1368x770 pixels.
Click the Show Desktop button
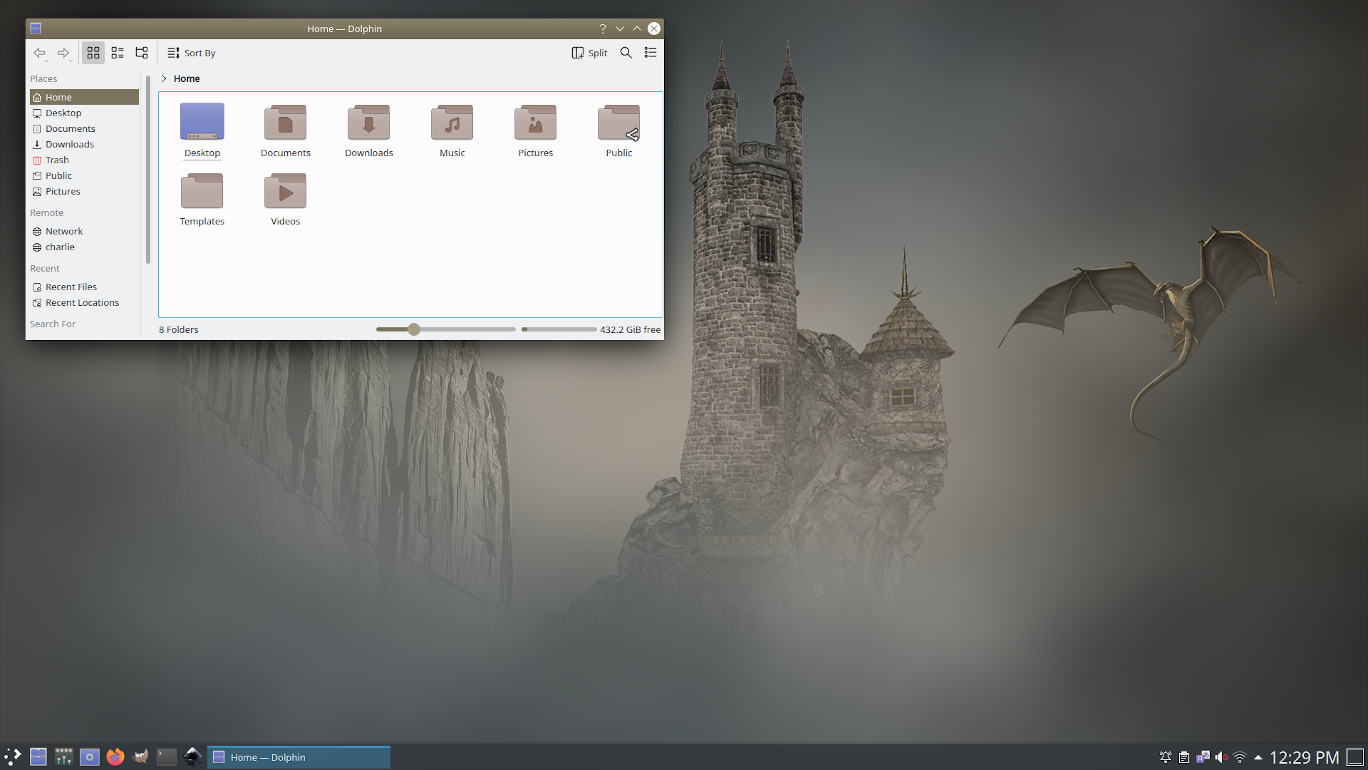pos(1355,757)
